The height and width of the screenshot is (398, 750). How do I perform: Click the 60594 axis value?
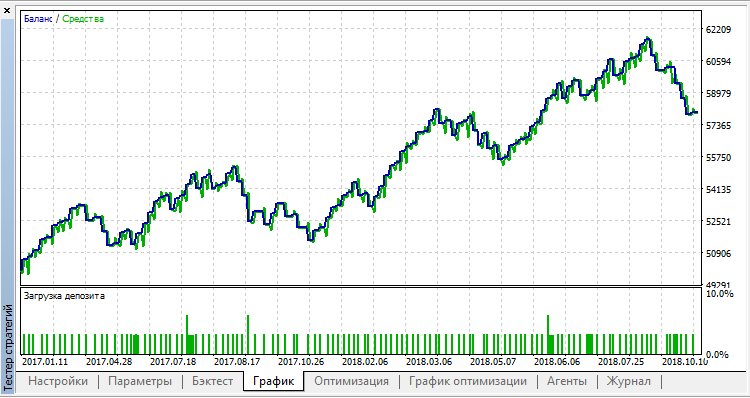tap(718, 61)
